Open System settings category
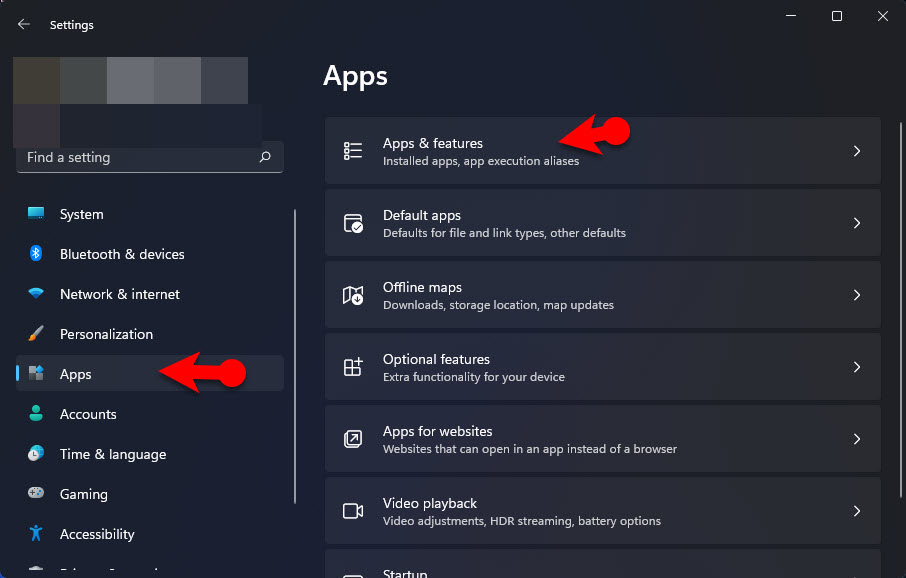Viewport: 906px width, 578px height. pos(150,214)
